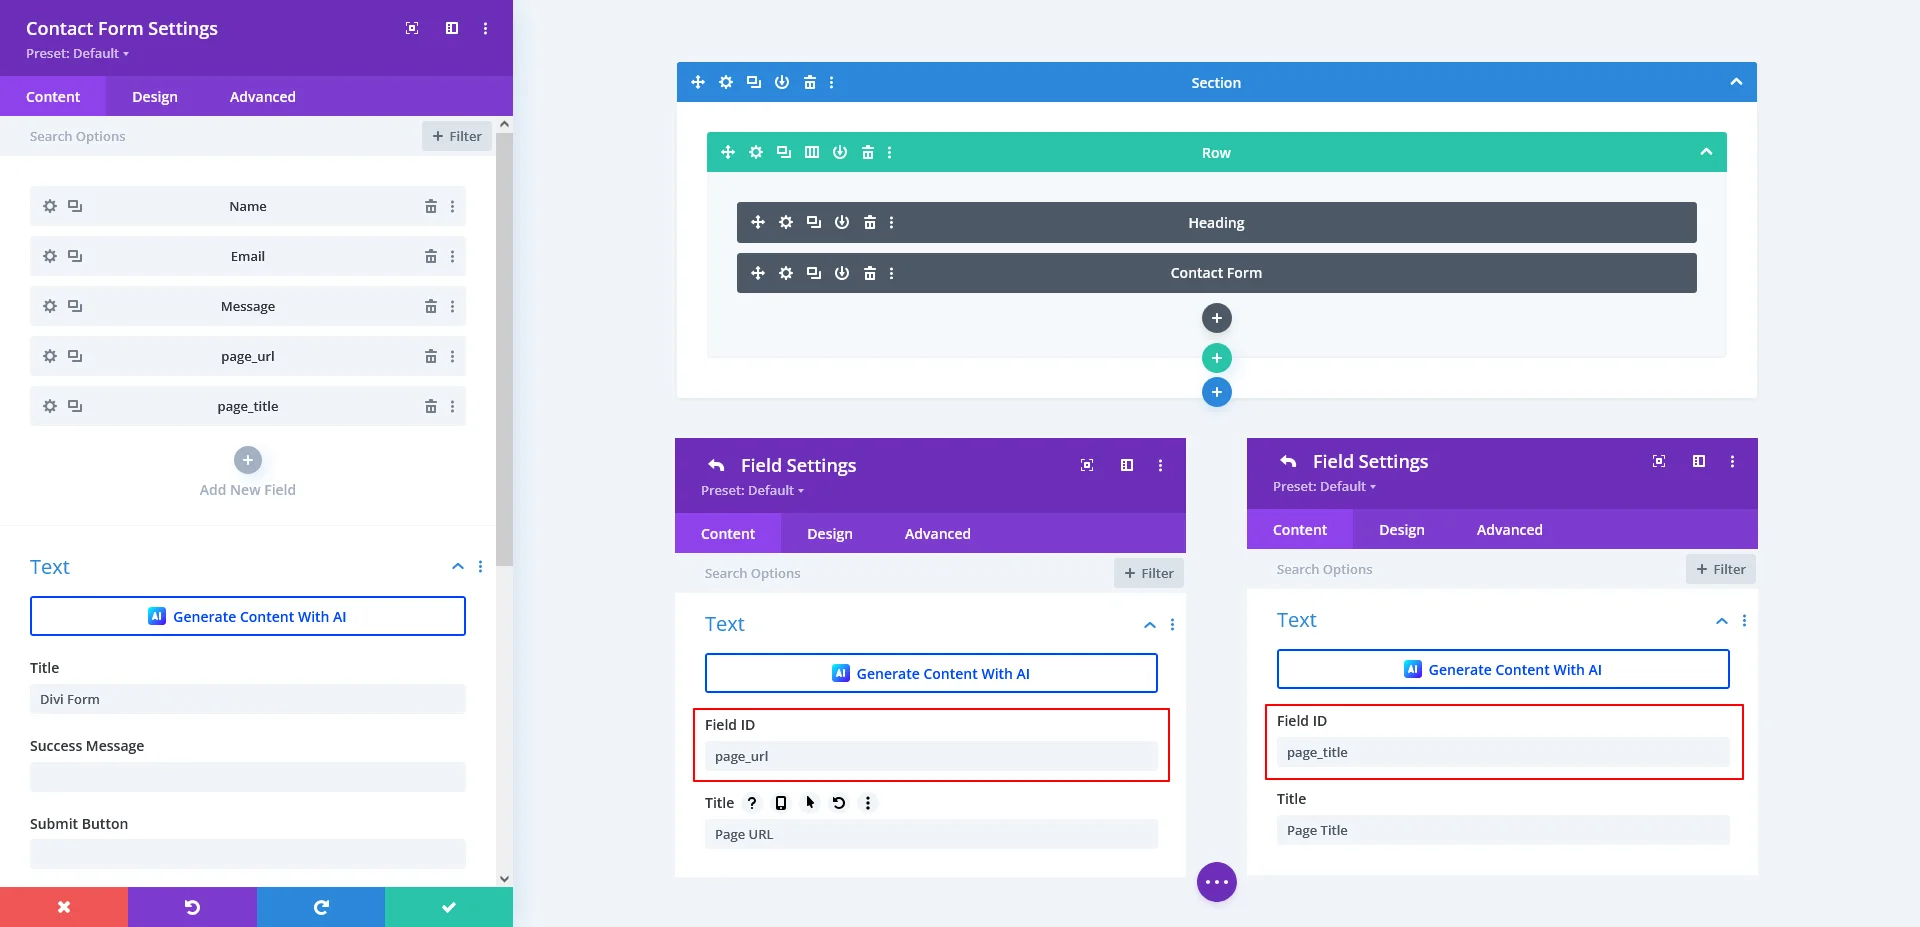Toggle power icon on the Section bar
The image size is (1920, 927).
pos(782,82)
